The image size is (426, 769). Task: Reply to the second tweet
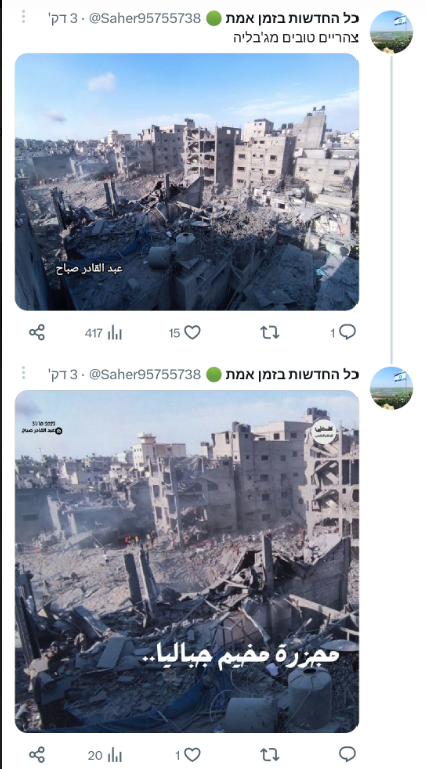pos(347,754)
